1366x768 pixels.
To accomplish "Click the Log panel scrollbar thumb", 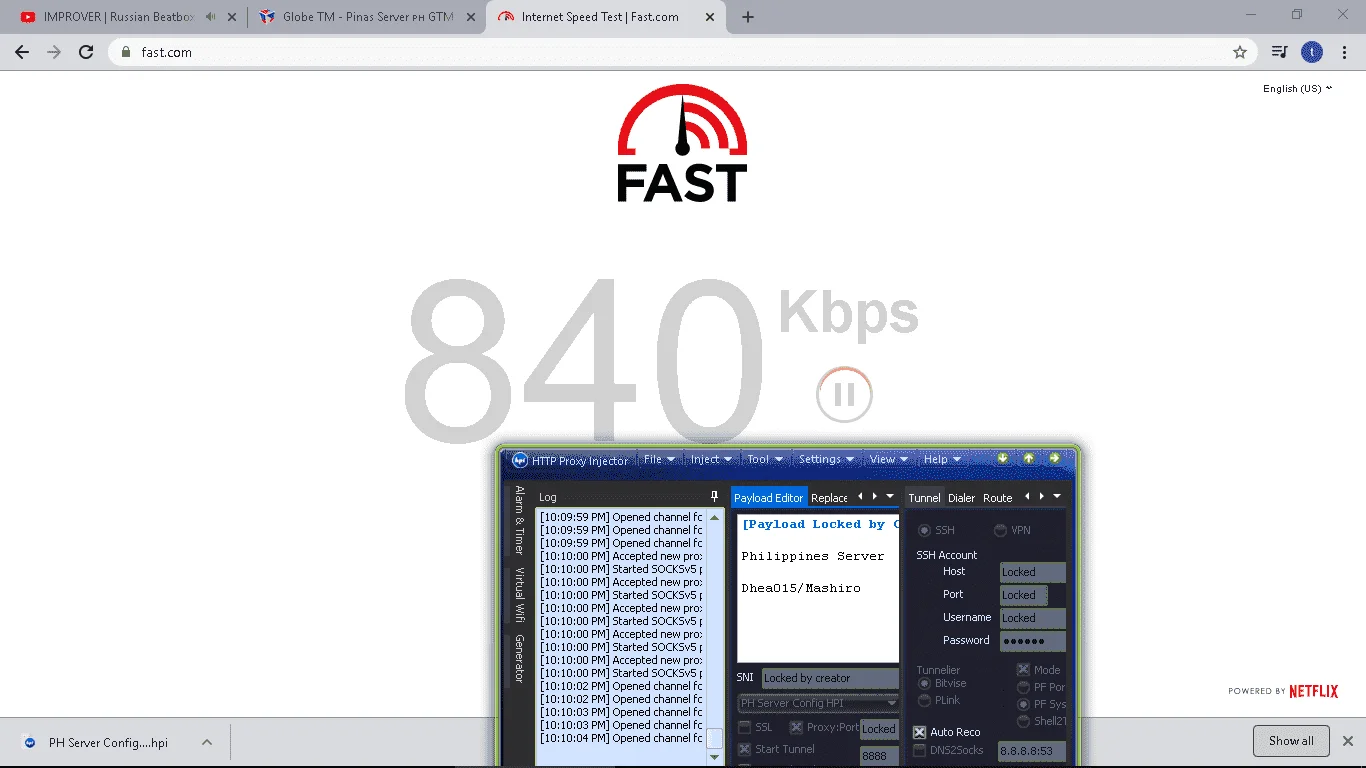I will 714,738.
